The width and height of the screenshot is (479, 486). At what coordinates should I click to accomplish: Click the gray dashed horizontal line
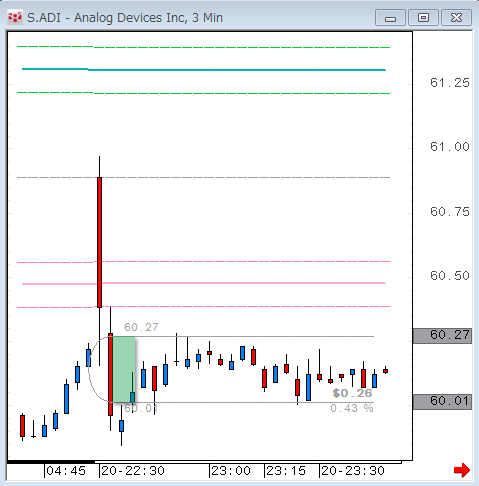coord(204,178)
